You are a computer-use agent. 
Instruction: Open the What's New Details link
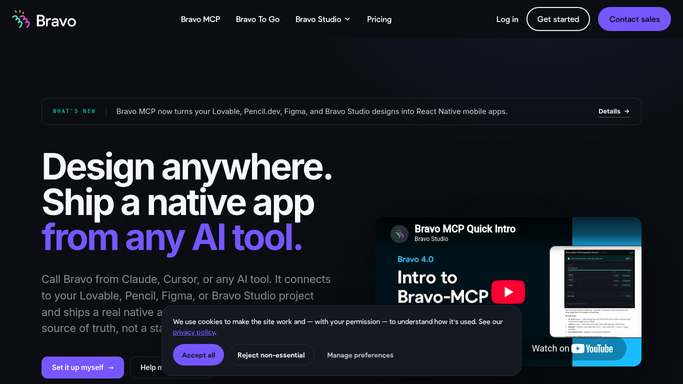[614, 111]
